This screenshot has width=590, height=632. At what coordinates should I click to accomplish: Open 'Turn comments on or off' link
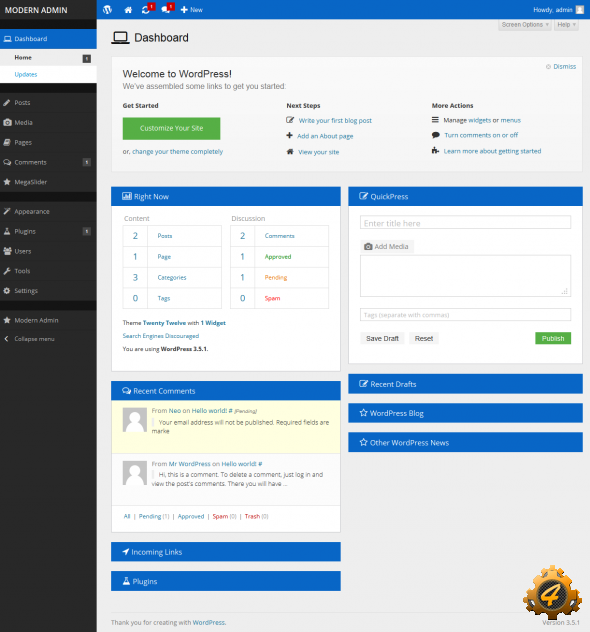481,135
